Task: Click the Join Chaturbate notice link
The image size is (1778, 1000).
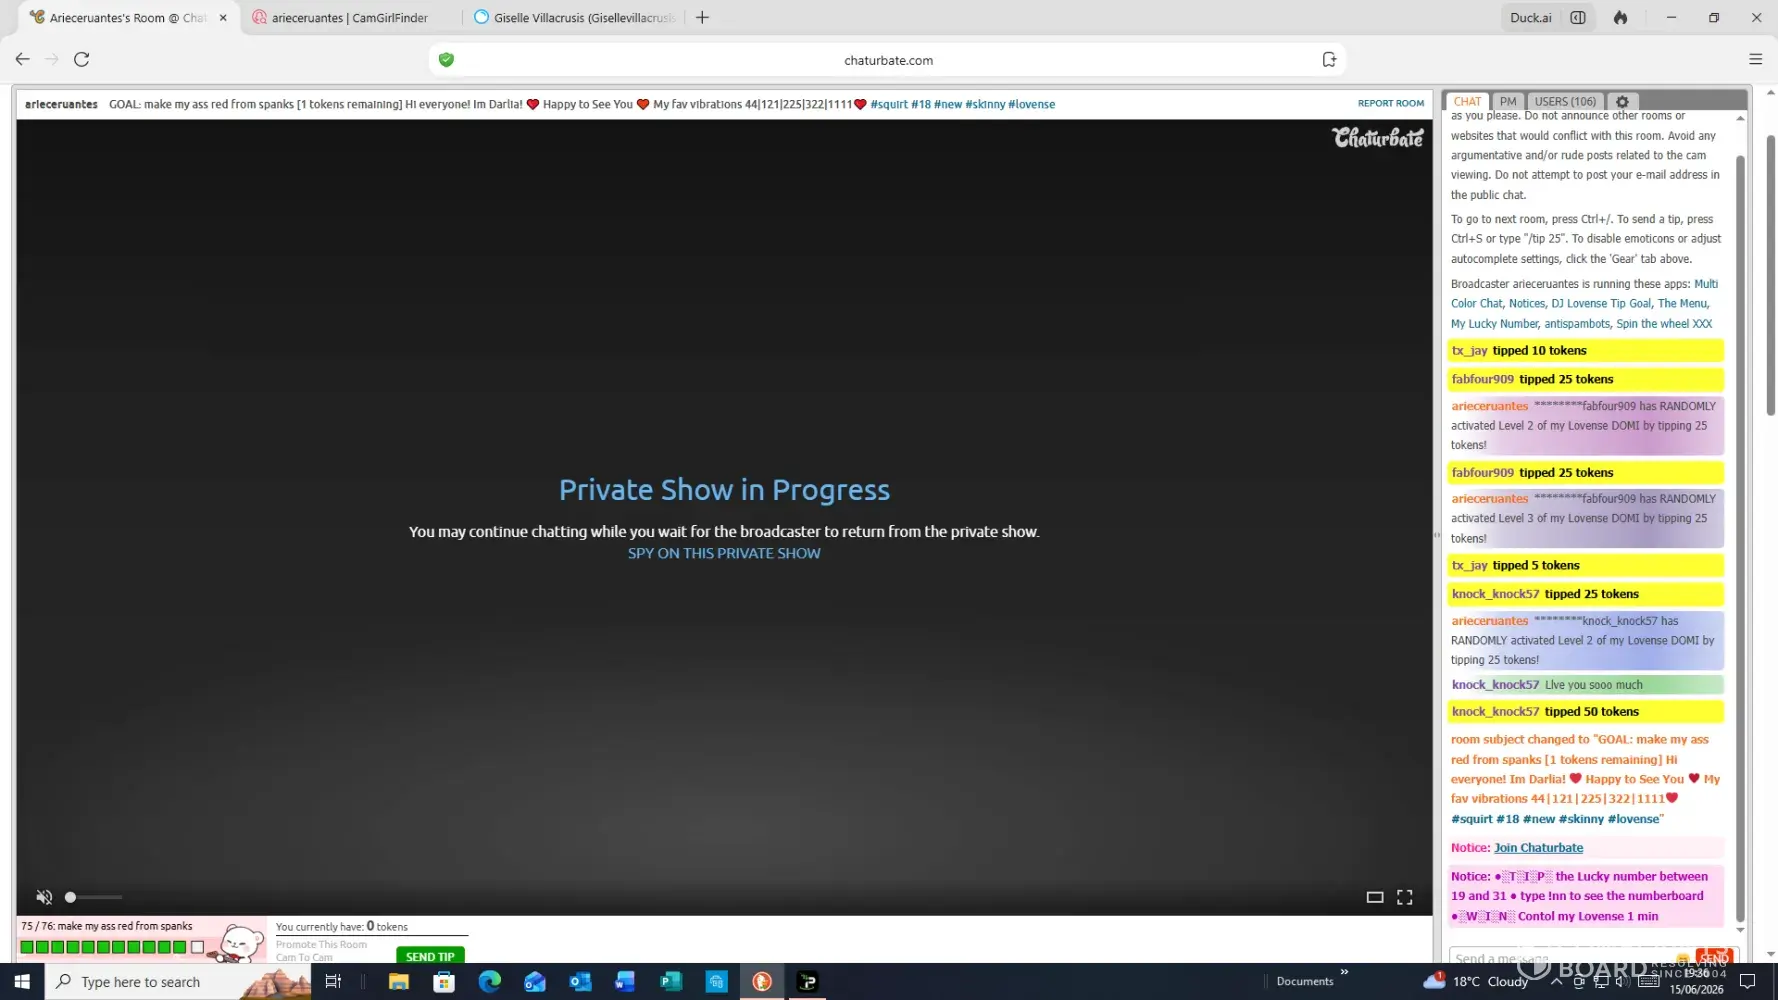Action: click(1538, 848)
